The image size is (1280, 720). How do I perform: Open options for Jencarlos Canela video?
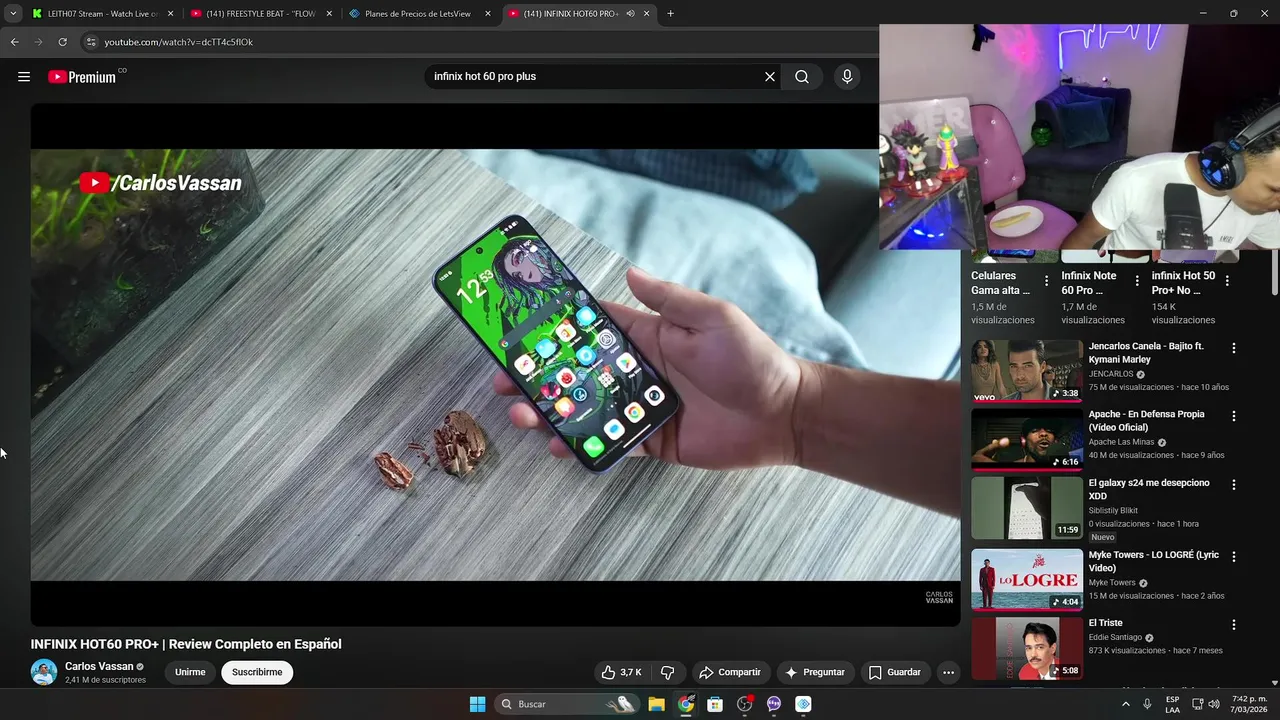pyautogui.click(x=1234, y=348)
